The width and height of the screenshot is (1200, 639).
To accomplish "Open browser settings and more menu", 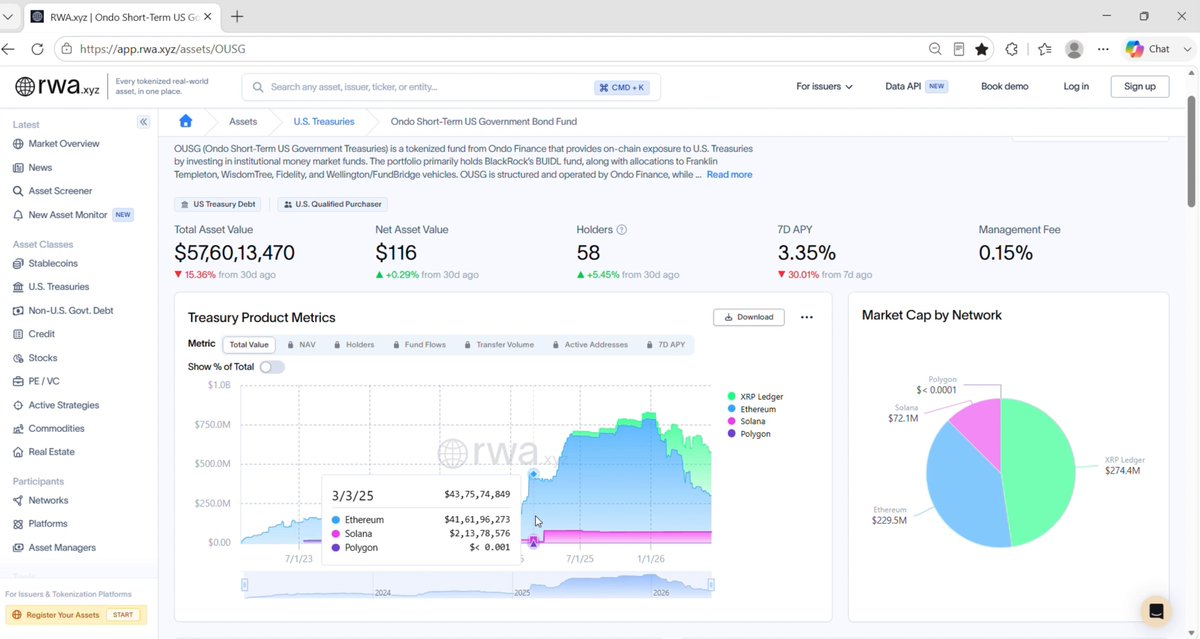I will coord(1103,48).
